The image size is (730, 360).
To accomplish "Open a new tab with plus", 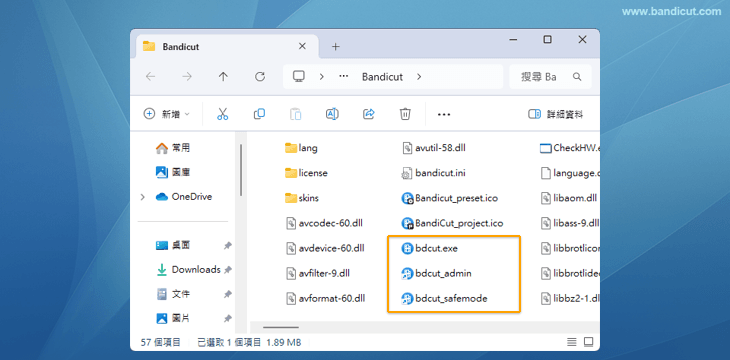I will point(336,47).
